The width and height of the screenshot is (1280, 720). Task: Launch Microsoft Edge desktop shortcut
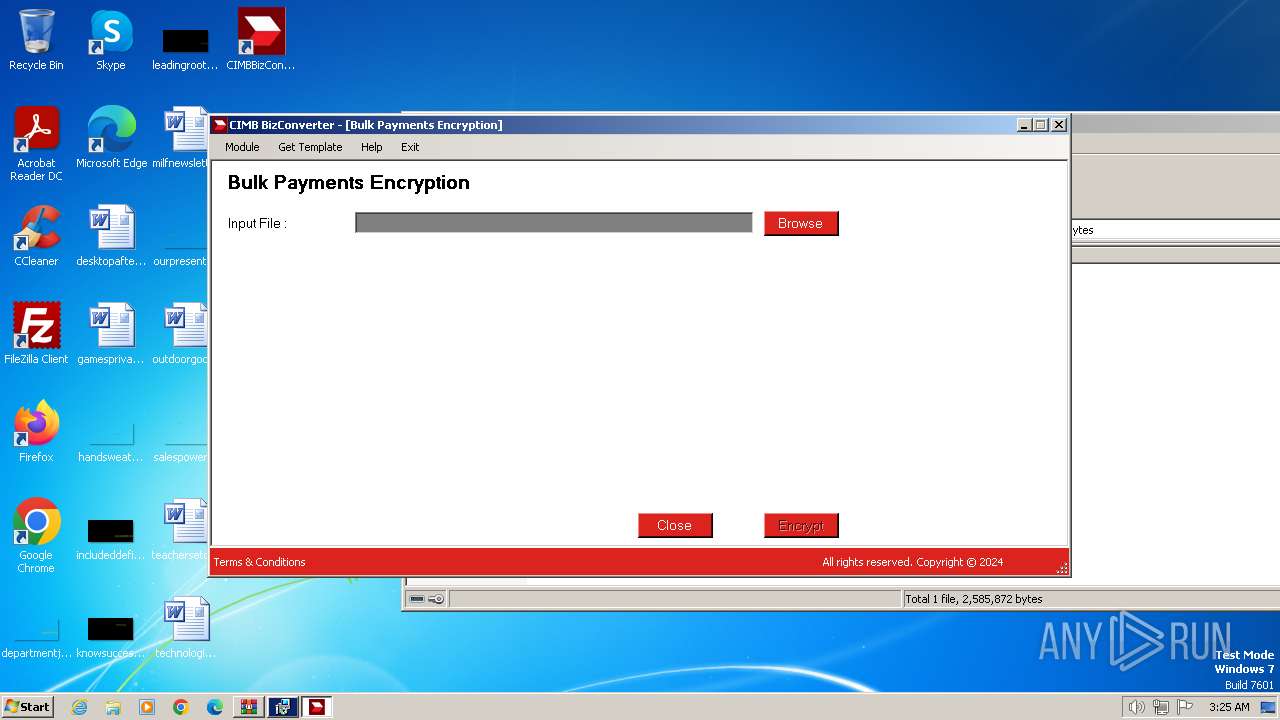click(111, 138)
